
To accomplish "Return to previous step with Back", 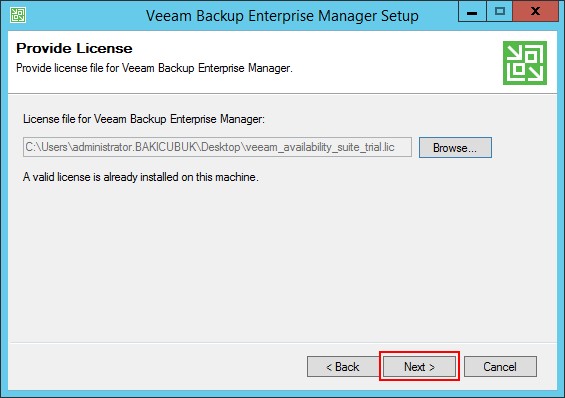I will tap(343, 367).
